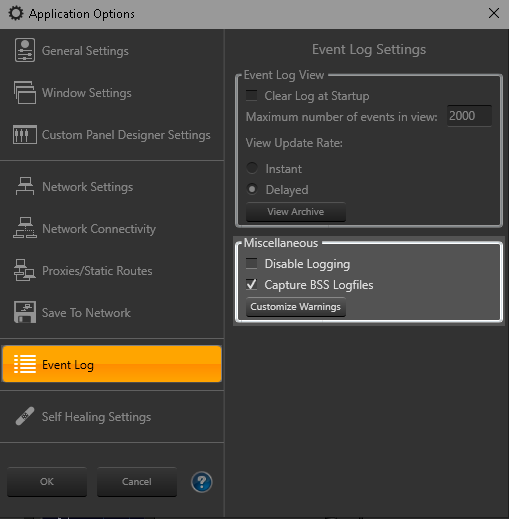Open General Settings via its sliders icon
509x519 pixels.
click(x=25, y=50)
